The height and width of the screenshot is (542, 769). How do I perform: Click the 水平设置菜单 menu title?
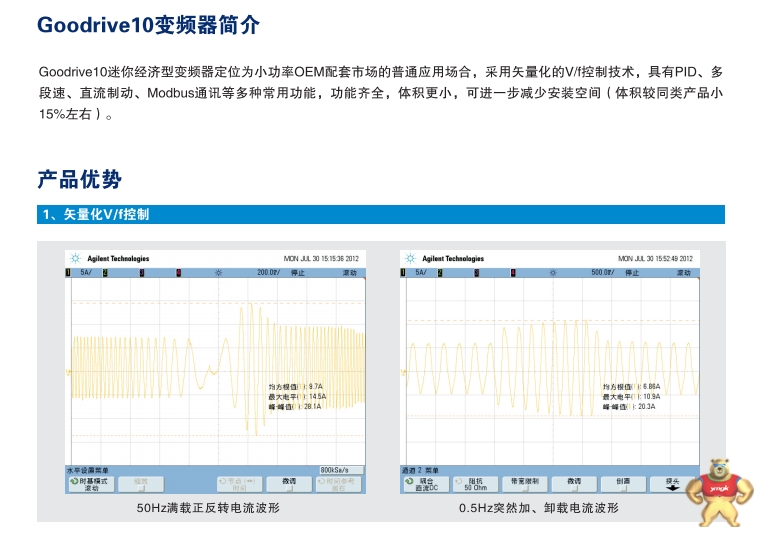point(88,469)
